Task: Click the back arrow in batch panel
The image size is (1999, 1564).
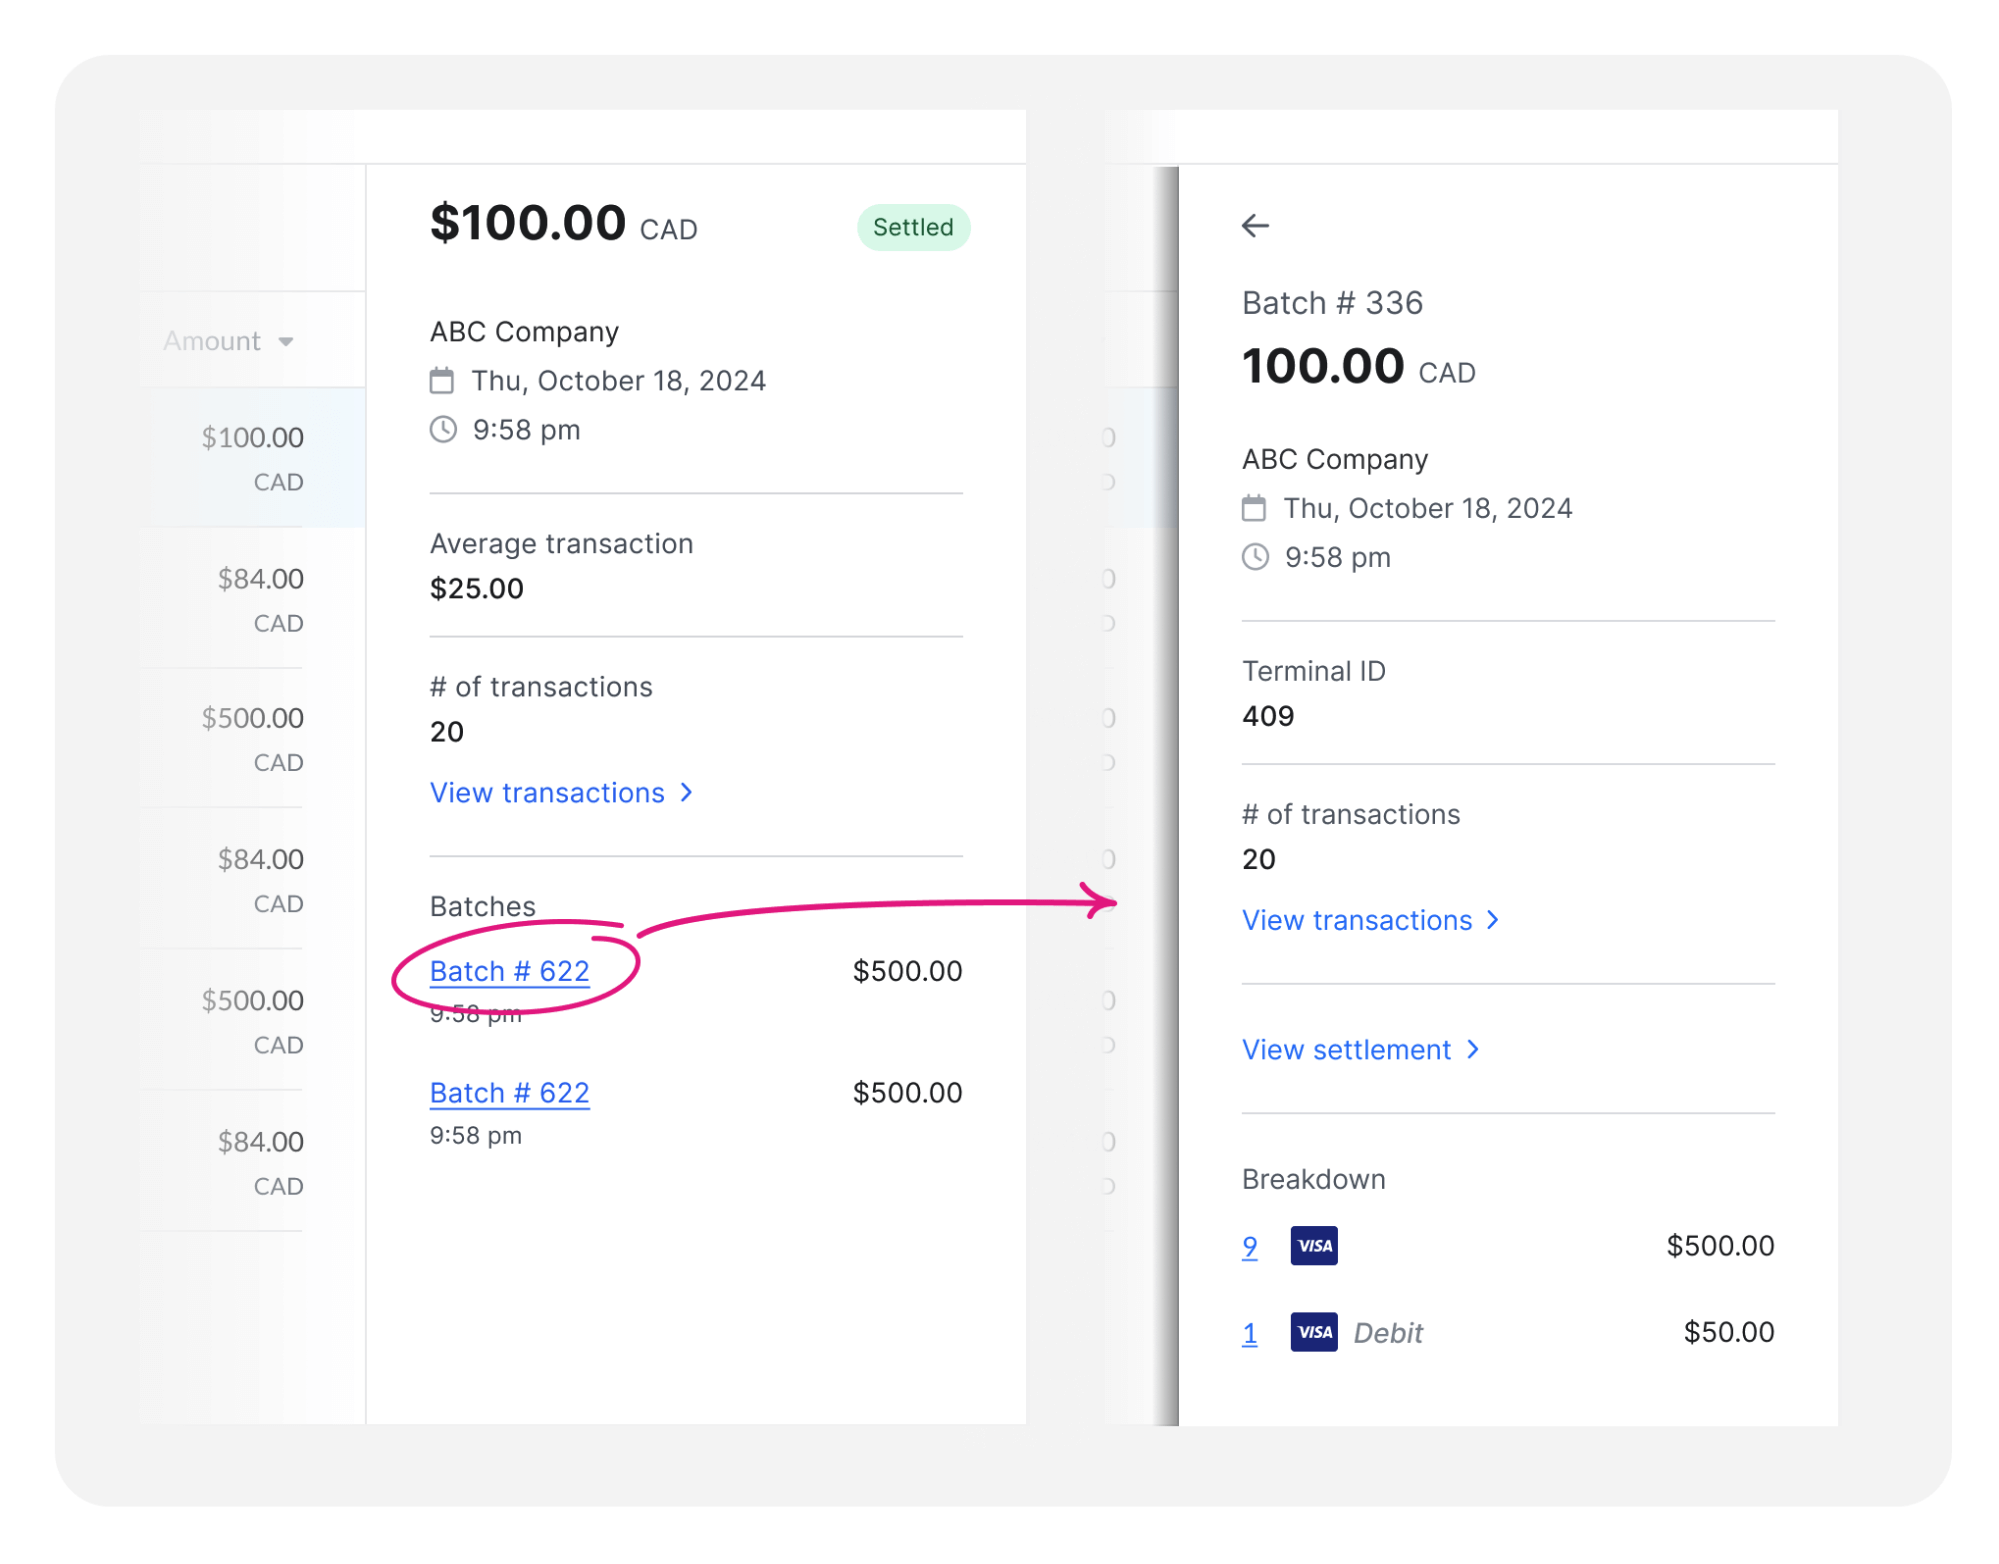Action: (x=1255, y=226)
